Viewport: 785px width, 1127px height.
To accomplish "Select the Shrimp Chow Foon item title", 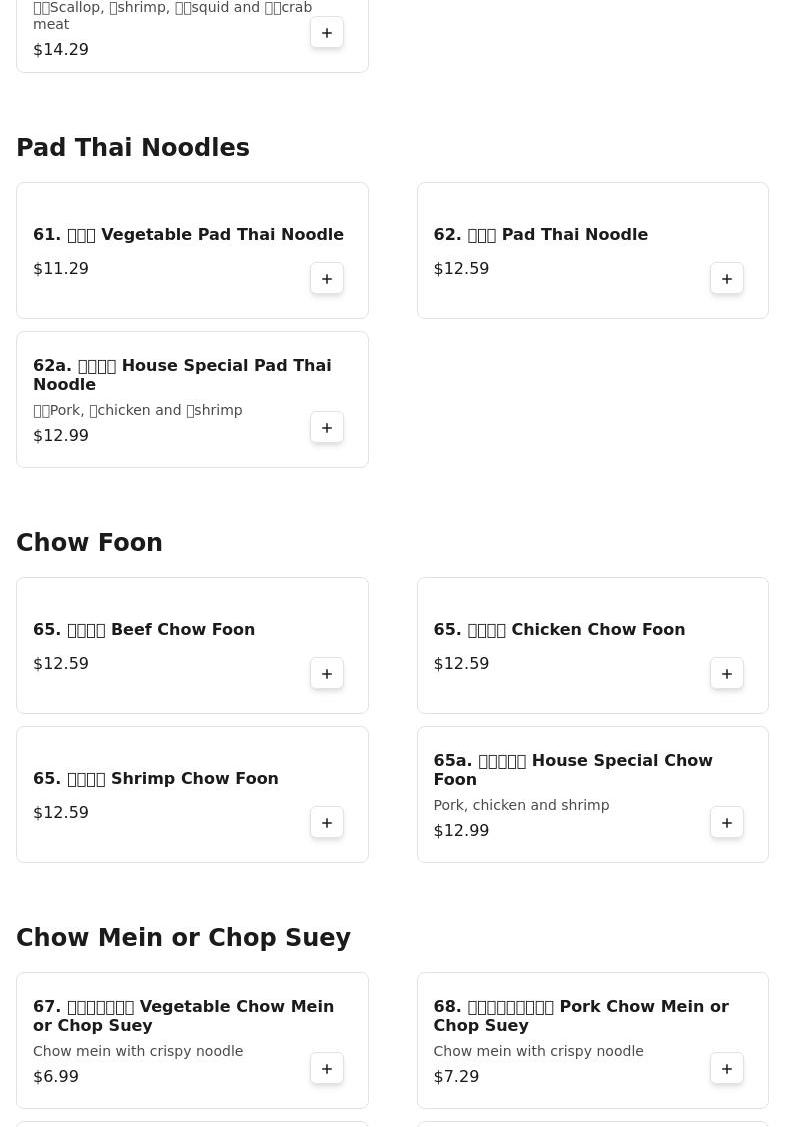I will [x=156, y=779].
